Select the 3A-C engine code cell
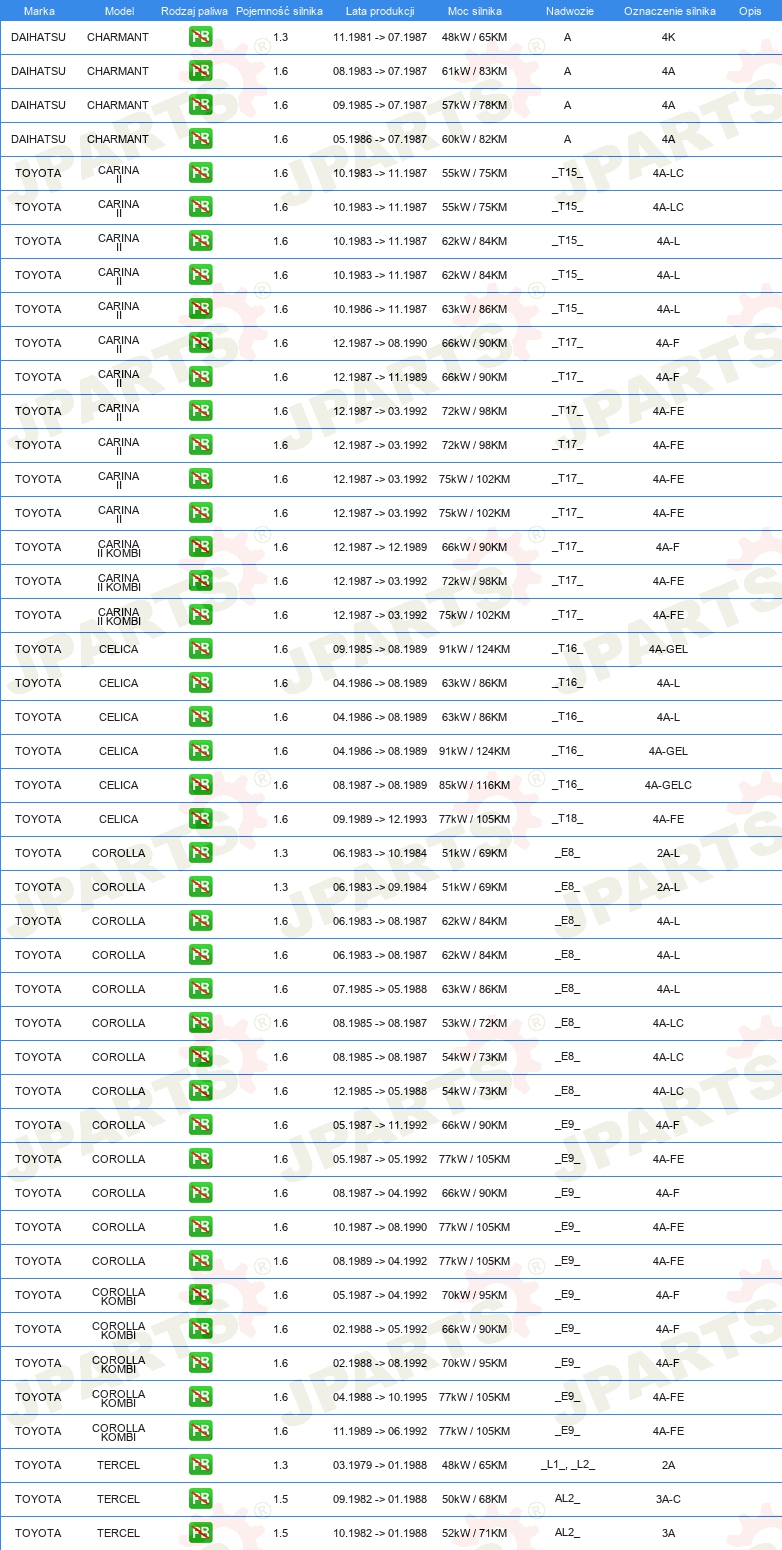Image resolution: width=782 pixels, height=1550 pixels. click(x=668, y=1499)
